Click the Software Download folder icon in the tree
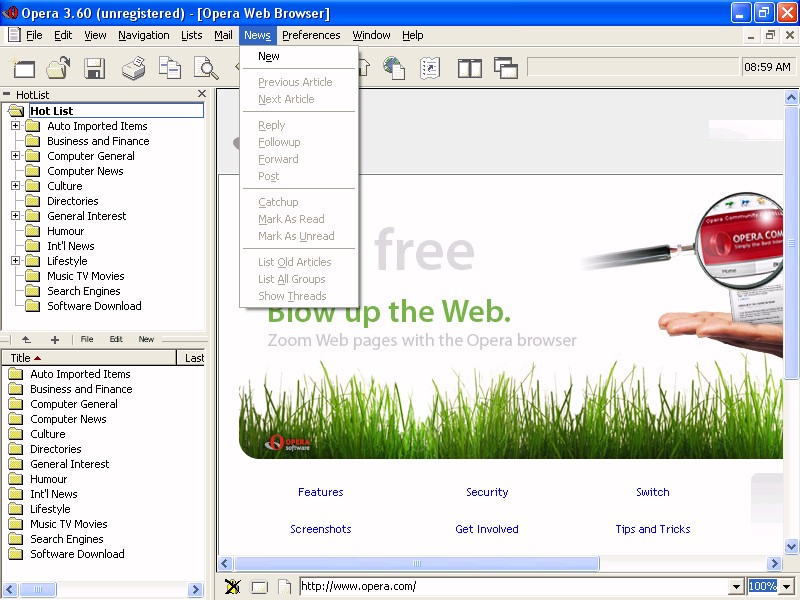The image size is (800, 600). click(33, 306)
